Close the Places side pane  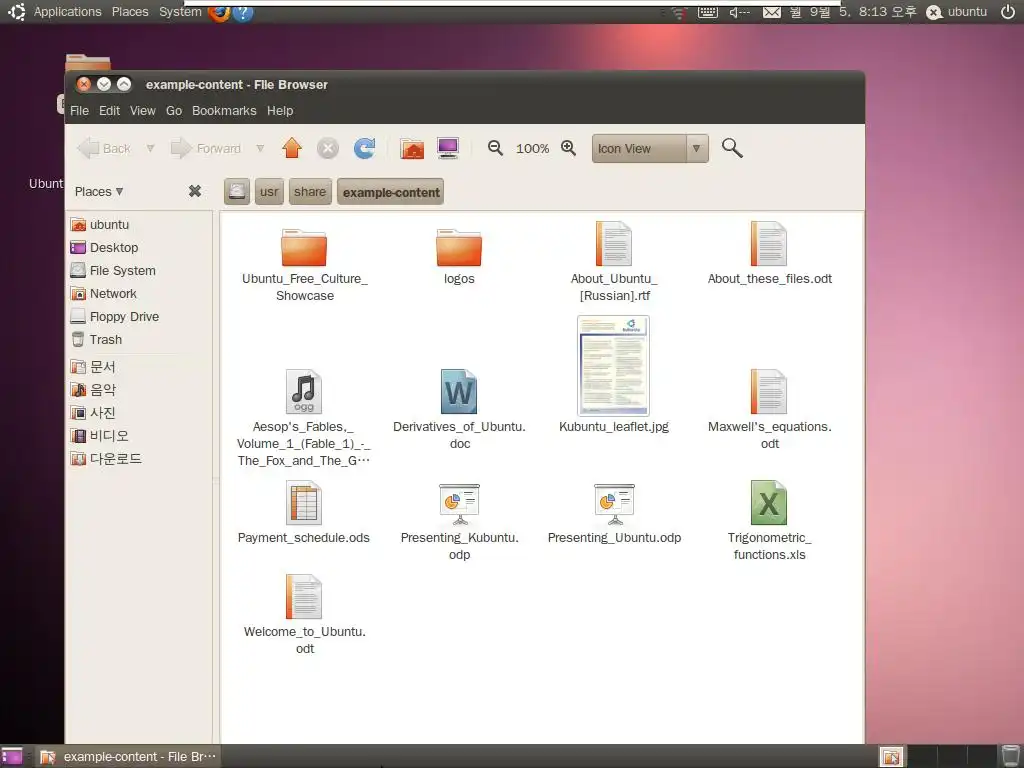point(195,191)
